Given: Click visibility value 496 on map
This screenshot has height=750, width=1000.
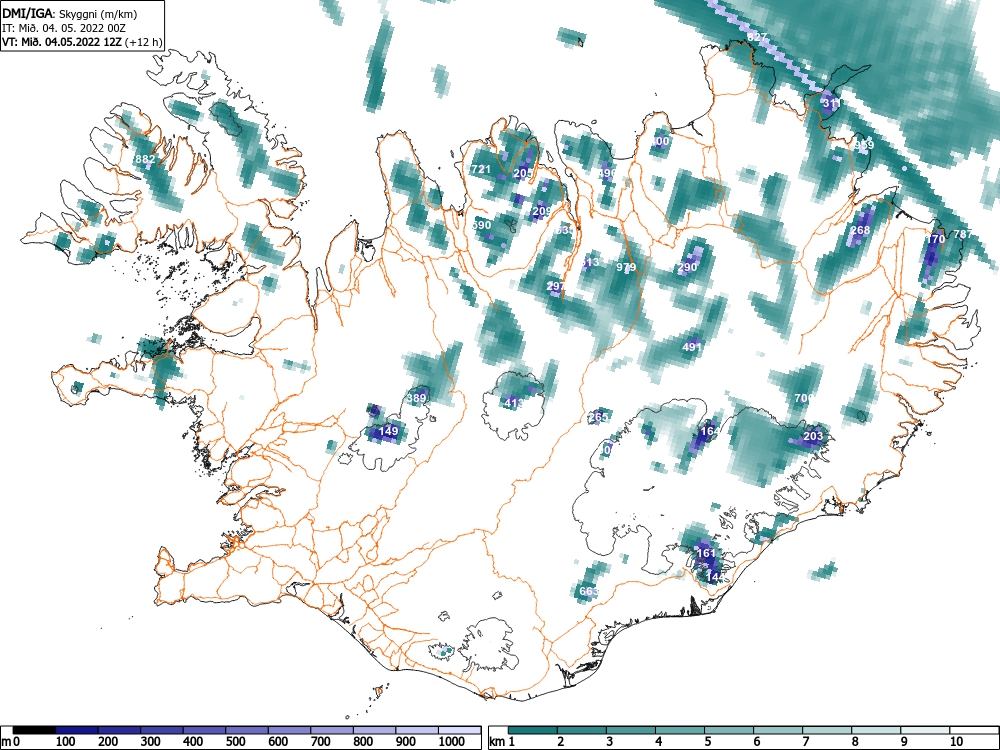Looking at the screenshot, I should tap(607, 173).
